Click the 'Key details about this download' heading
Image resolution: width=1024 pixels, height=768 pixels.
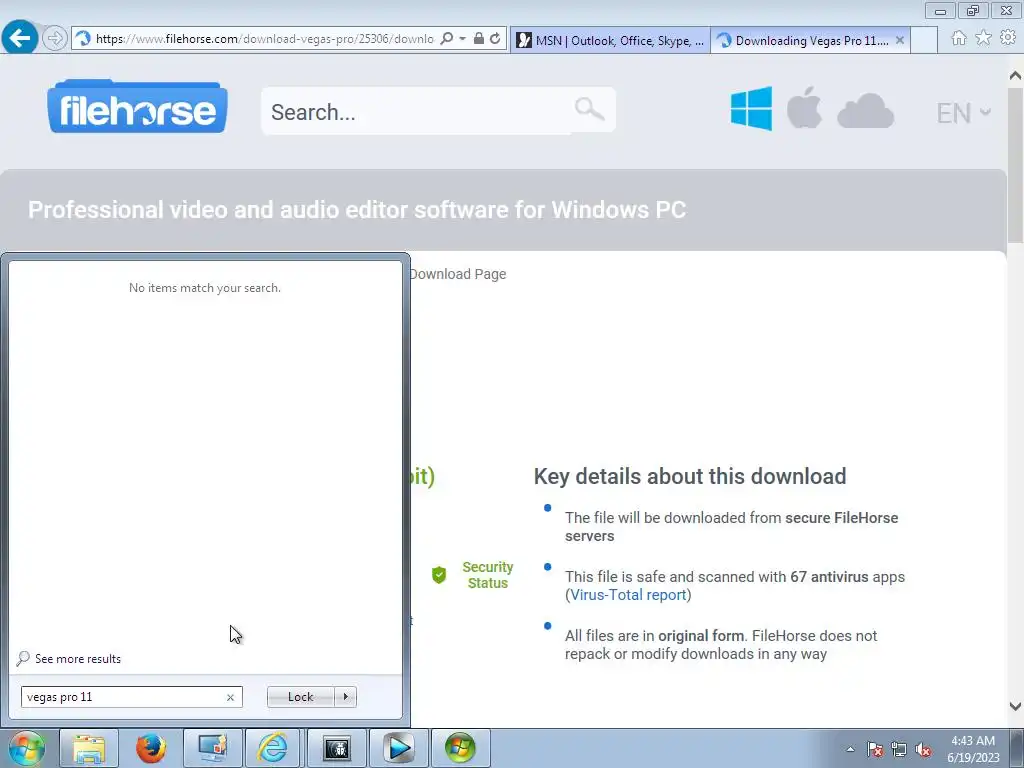click(x=690, y=476)
